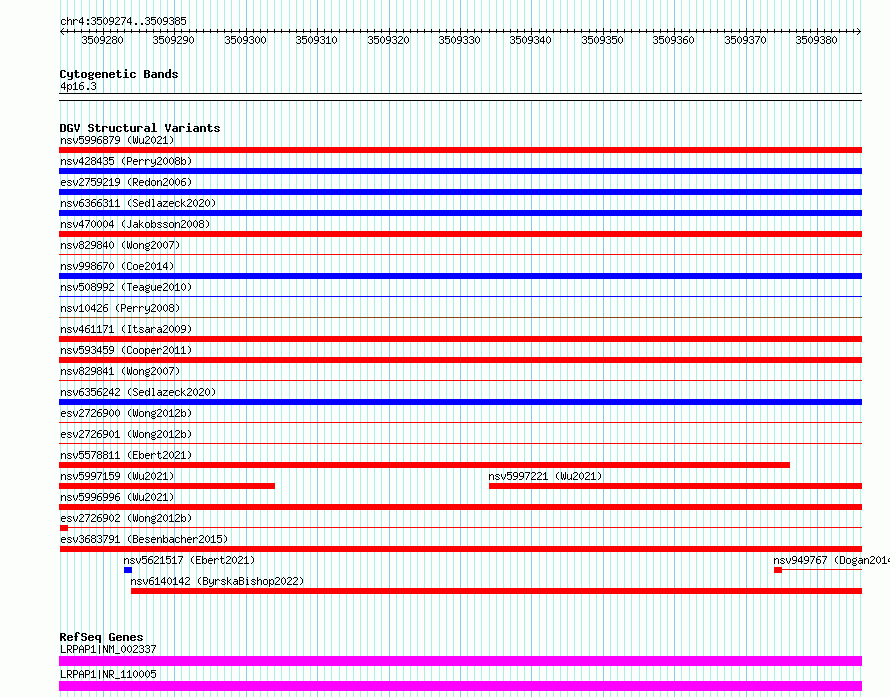Select the nsv428435 (Perry2008b) variant label
The height and width of the screenshot is (697, 890).
coord(126,161)
